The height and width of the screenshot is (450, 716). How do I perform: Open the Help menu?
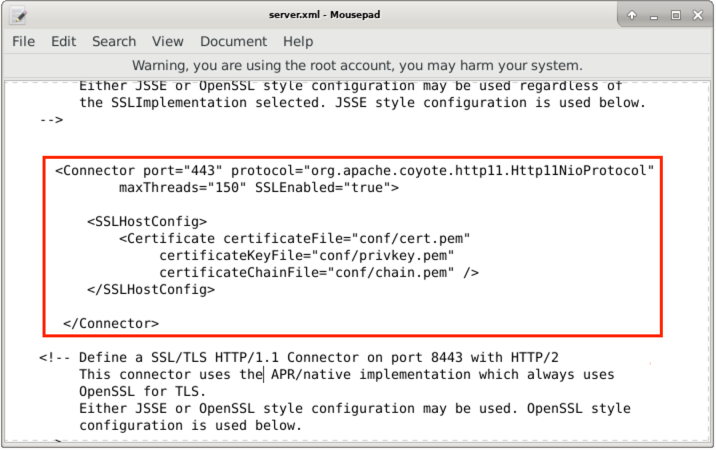(298, 42)
